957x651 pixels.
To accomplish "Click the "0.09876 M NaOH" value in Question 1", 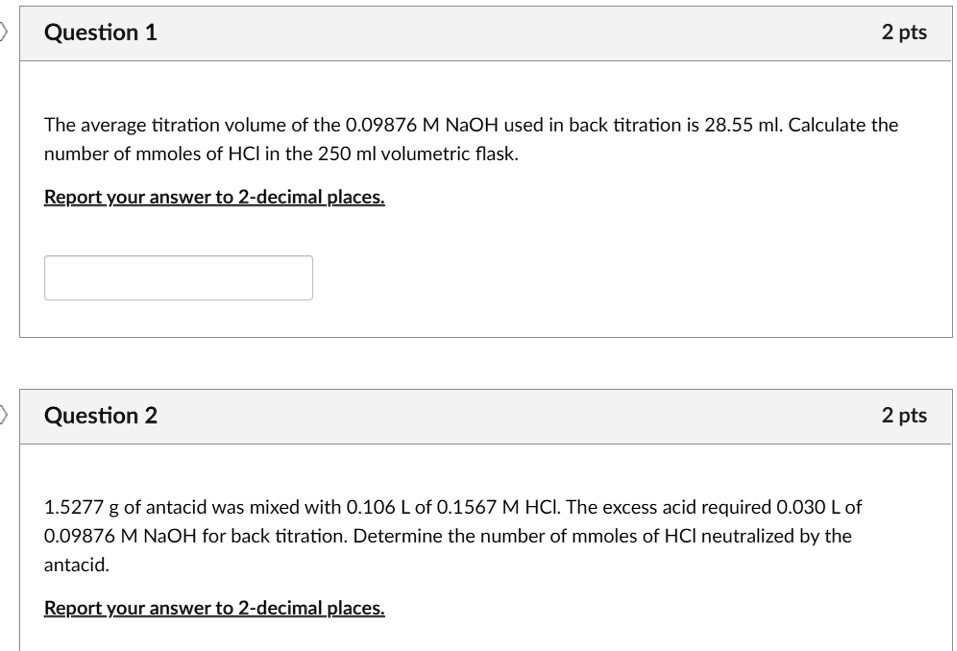I will [x=422, y=125].
